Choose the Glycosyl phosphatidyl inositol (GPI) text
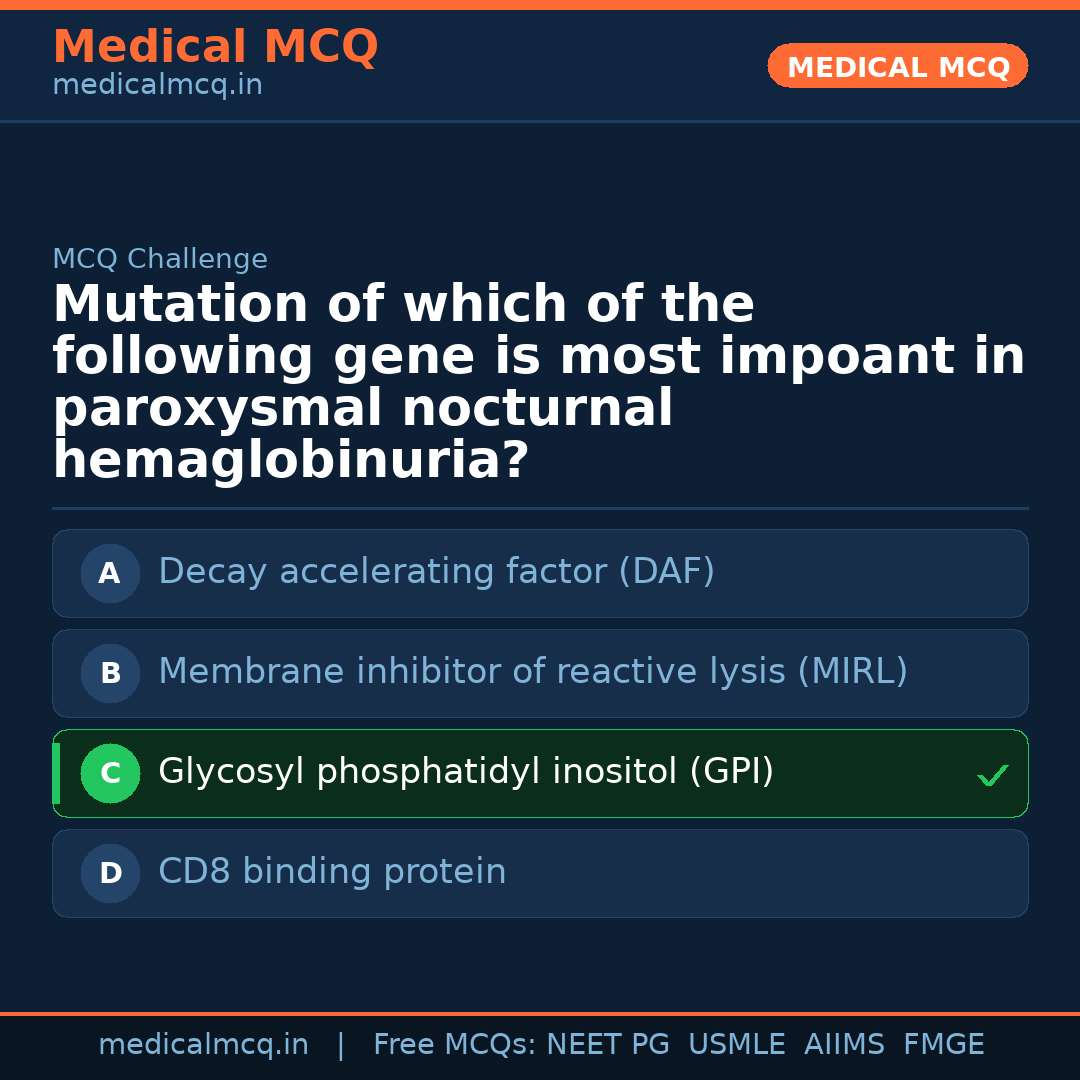 [x=466, y=772]
